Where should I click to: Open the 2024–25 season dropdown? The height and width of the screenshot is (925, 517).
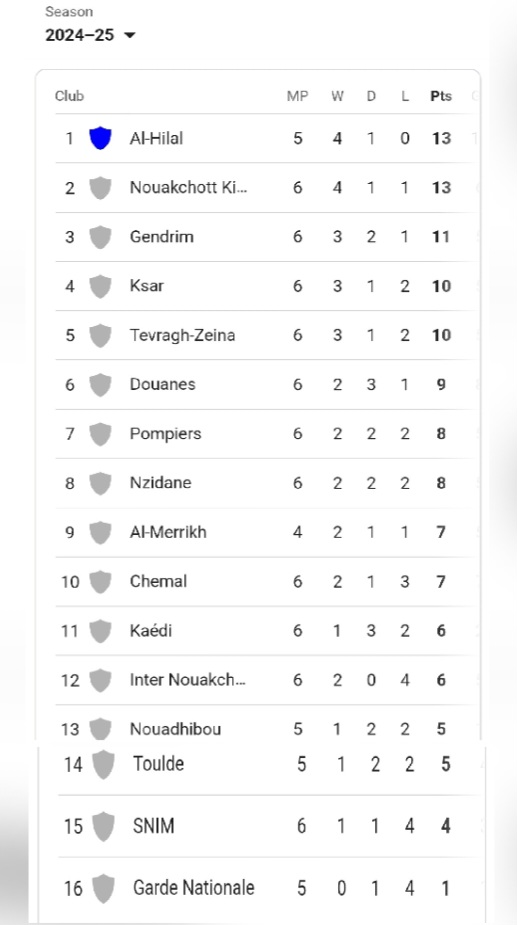coord(90,35)
